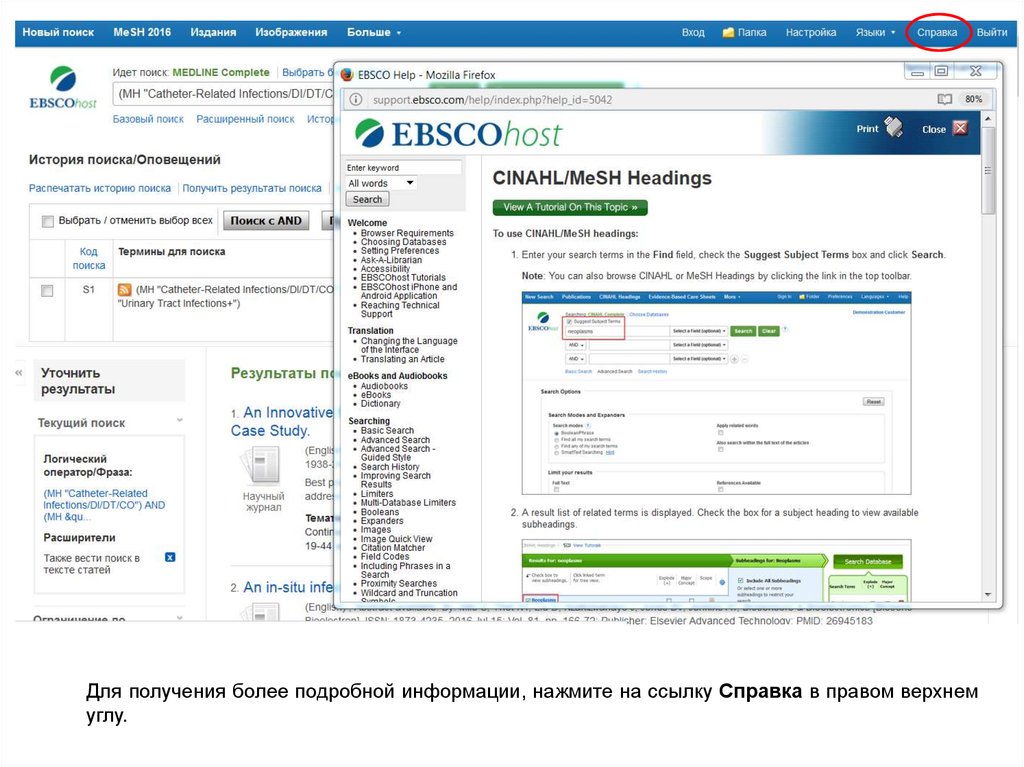Click the red Close X icon in the help header

960,128
